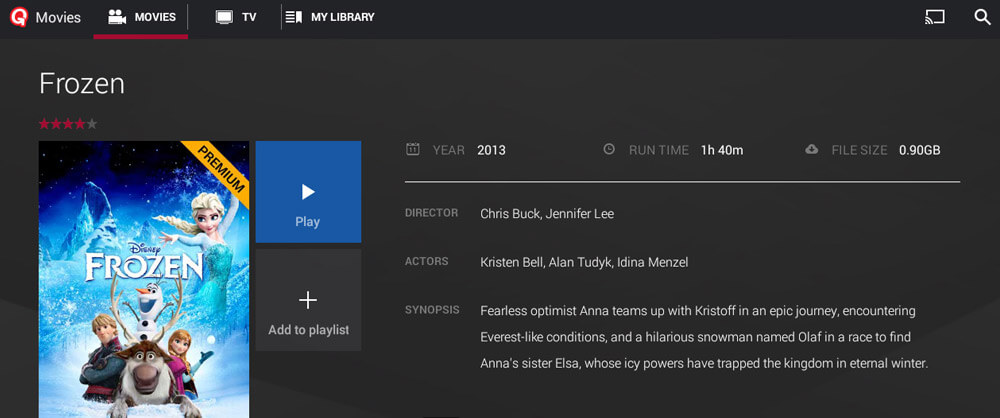Open the MY LIBRARY tab
This screenshot has width=1000, height=418.
(x=330, y=18)
